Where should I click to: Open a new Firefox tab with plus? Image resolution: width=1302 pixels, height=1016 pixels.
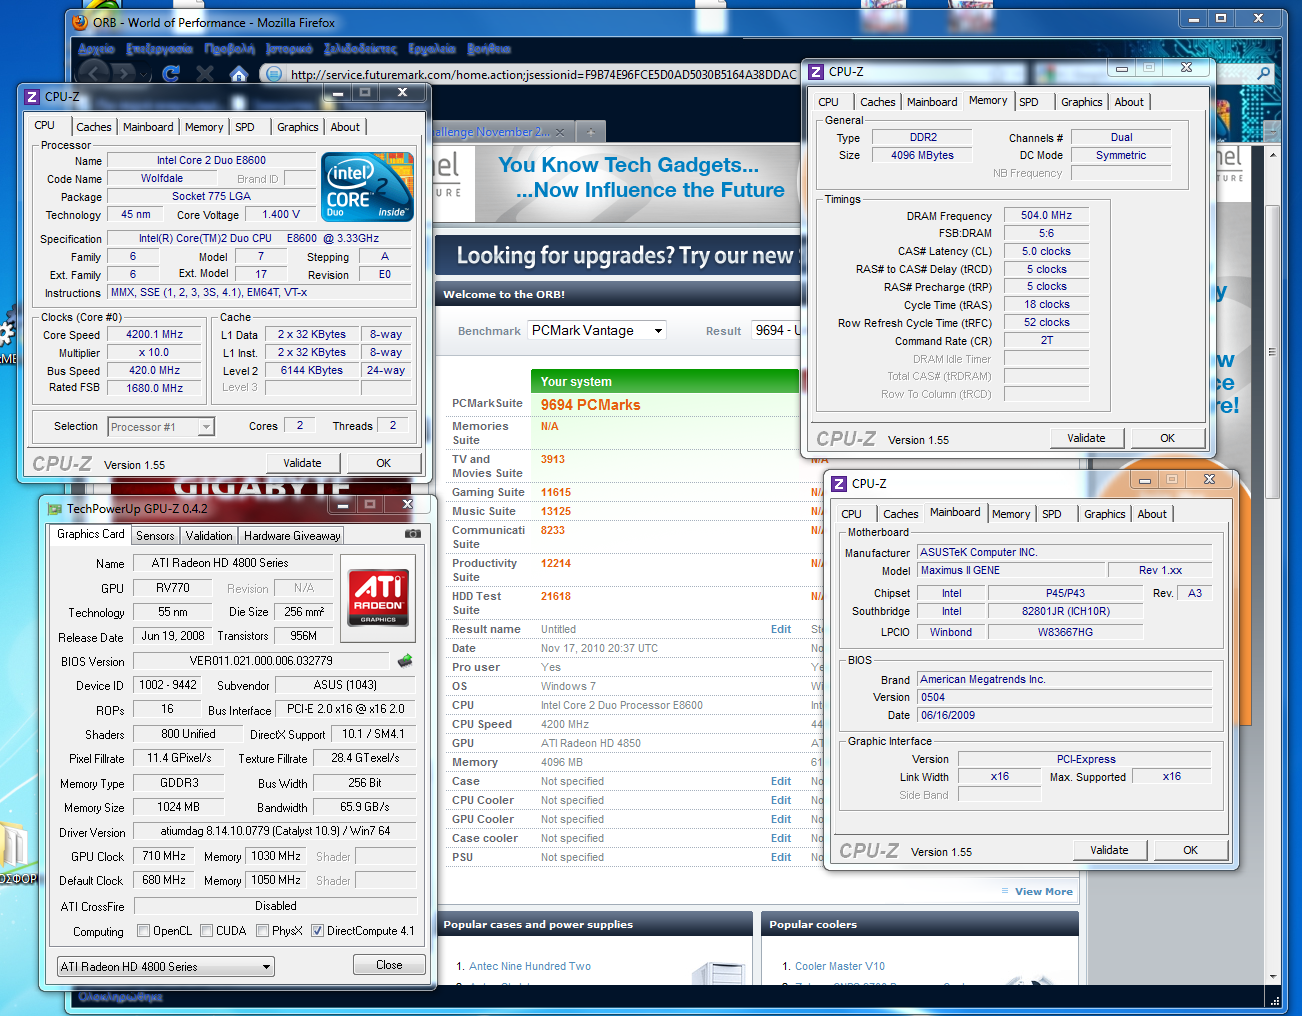pyautogui.click(x=590, y=132)
